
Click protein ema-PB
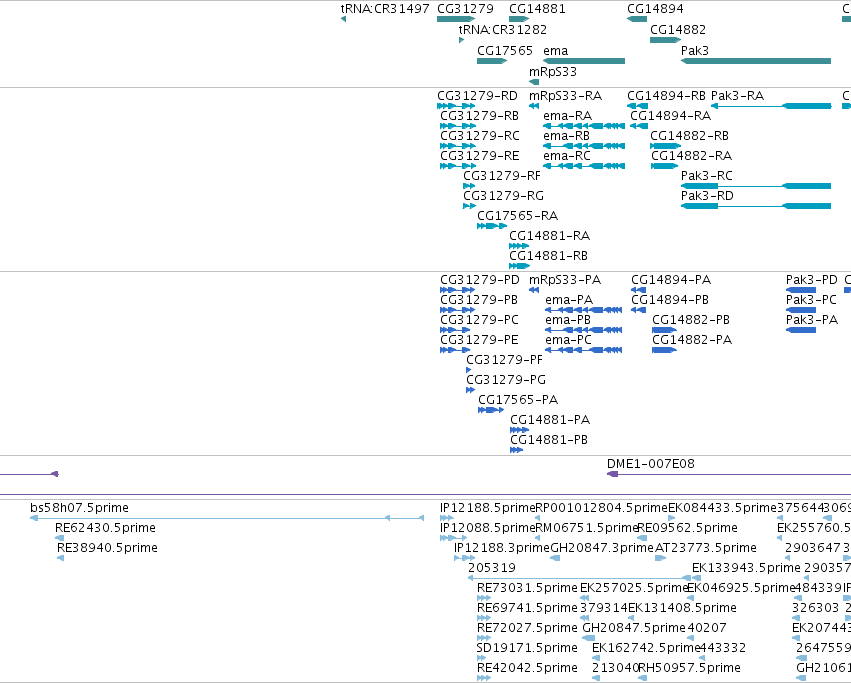click(x=568, y=320)
